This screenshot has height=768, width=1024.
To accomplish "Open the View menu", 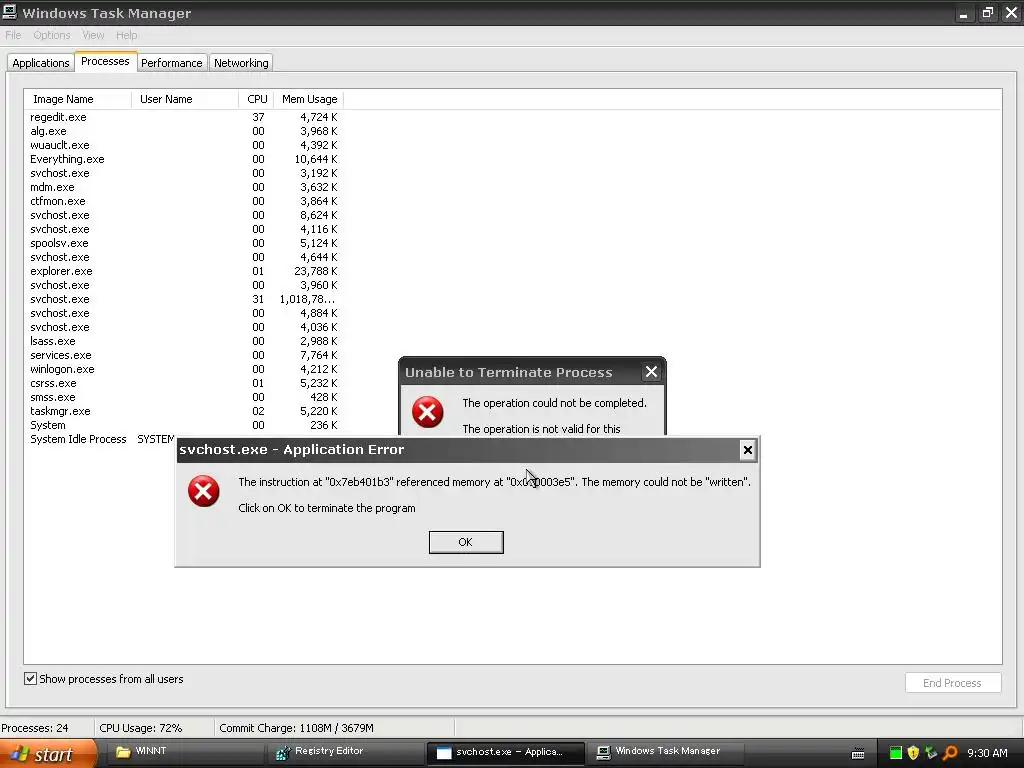I will click(x=93, y=35).
